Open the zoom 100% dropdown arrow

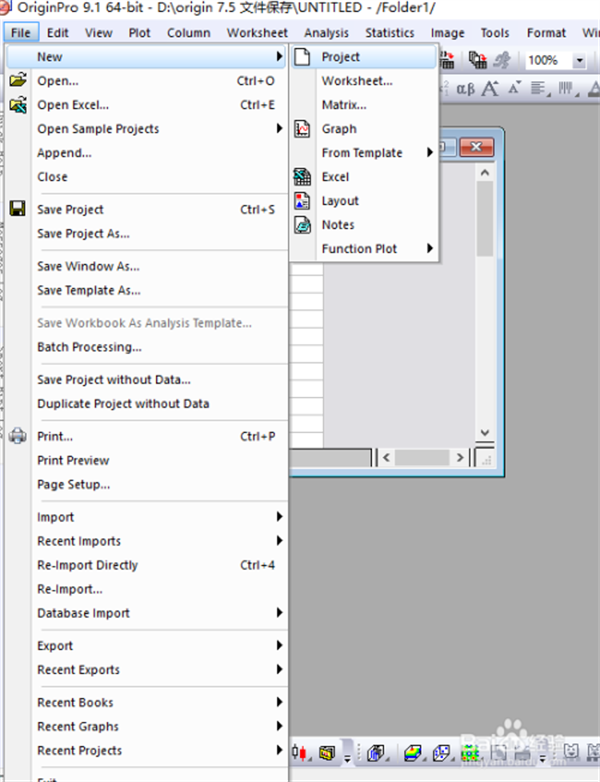pyautogui.click(x=579, y=61)
